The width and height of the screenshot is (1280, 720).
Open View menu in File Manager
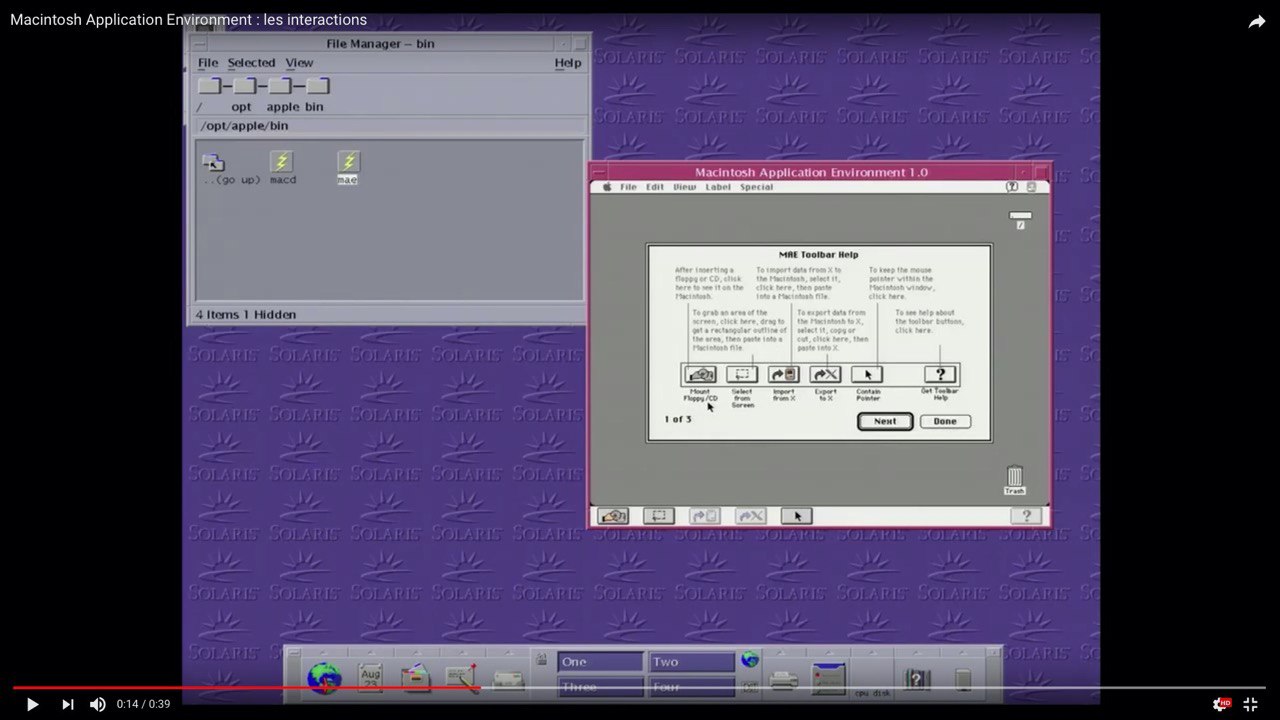[x=299, y=63]
